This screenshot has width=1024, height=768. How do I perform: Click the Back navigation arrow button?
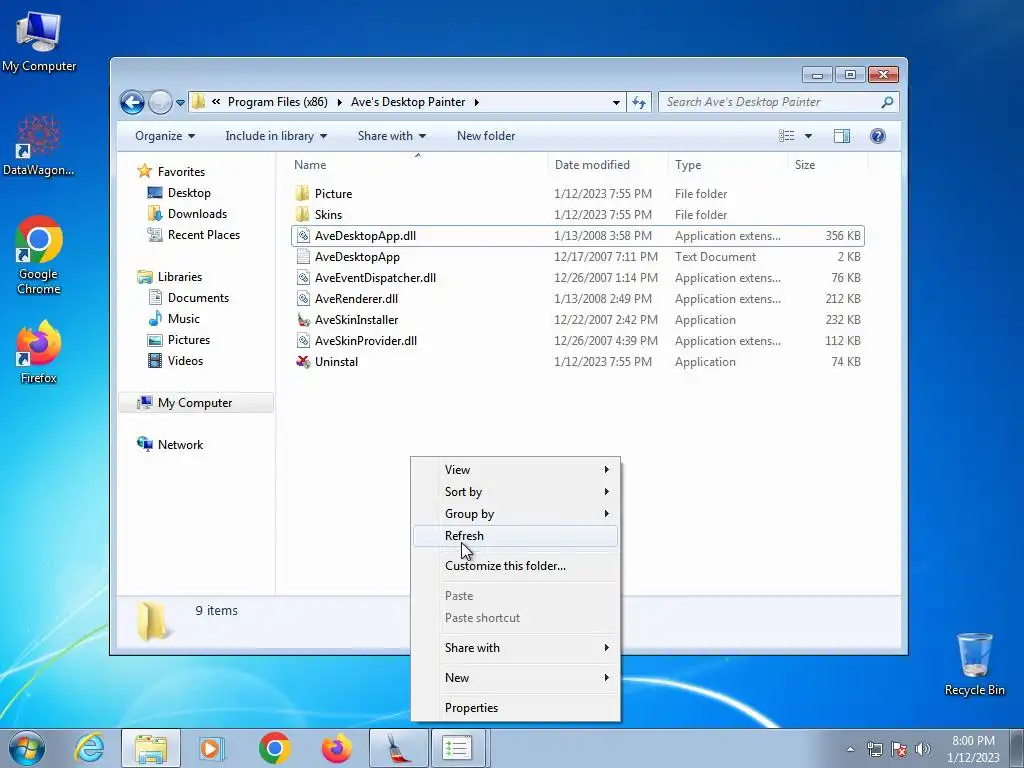(133, 102)
